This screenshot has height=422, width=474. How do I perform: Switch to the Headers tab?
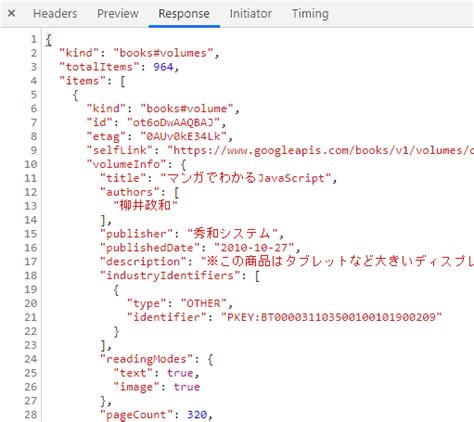click(55, 14)
